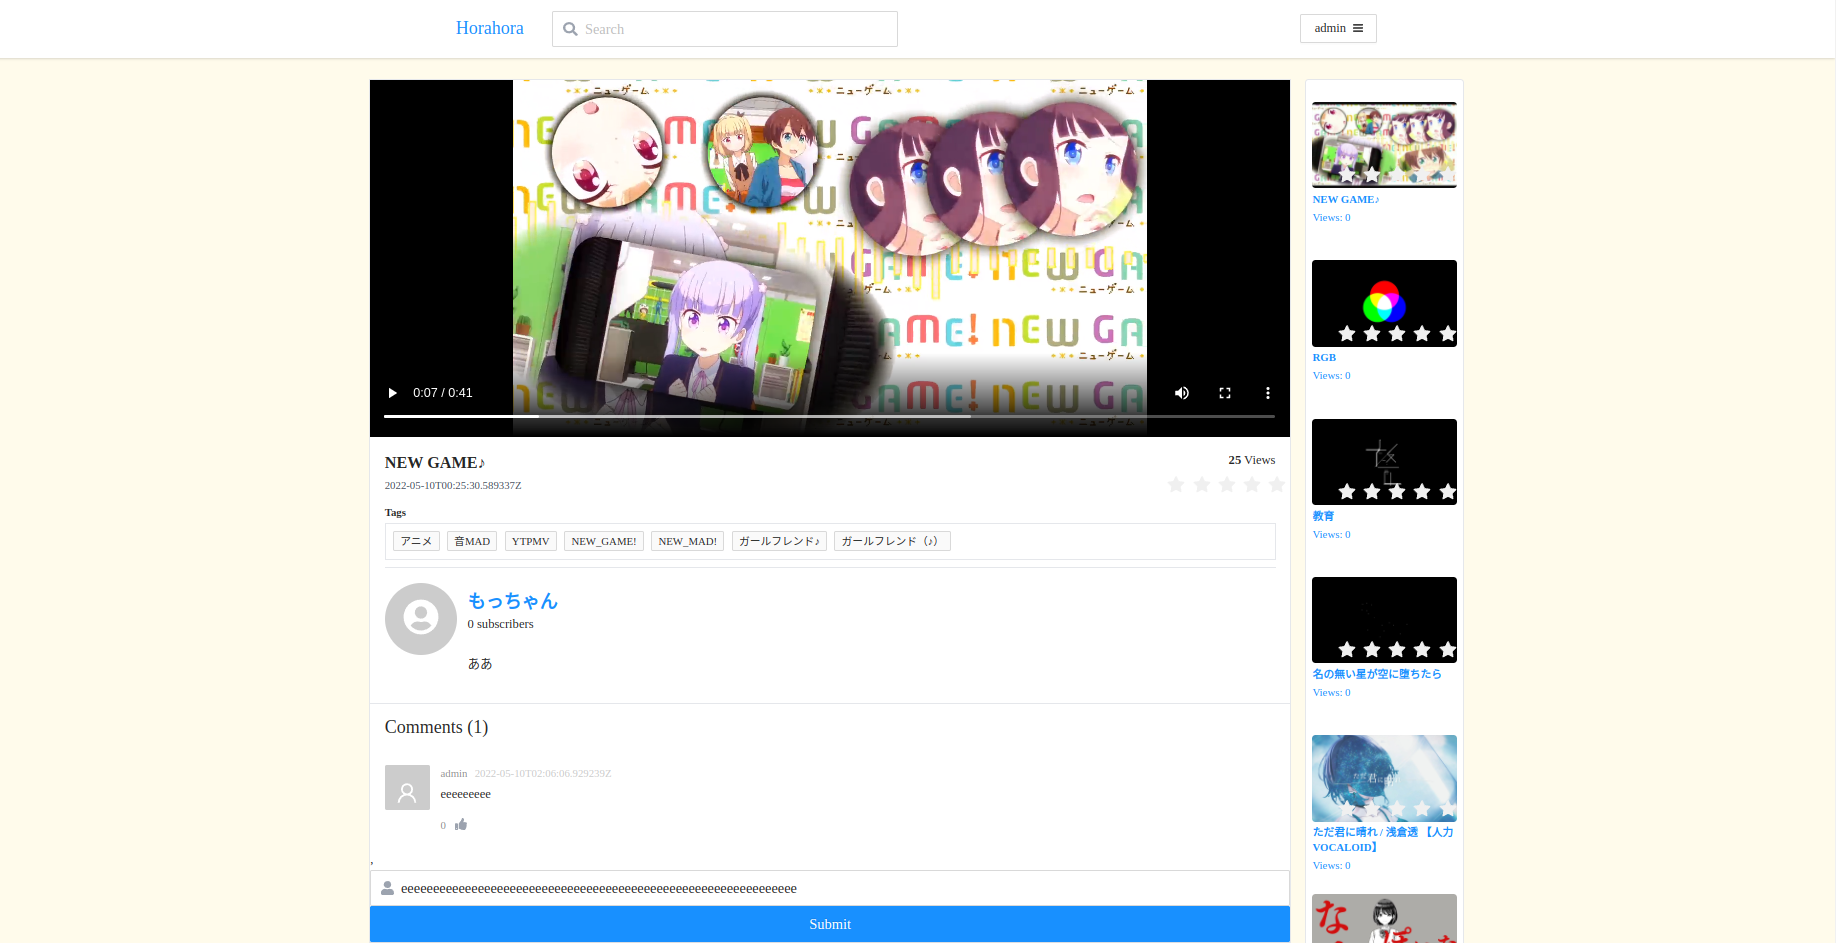Submit the comment
The height and width of the screenshot is (943, 1836).
point(829,924)
